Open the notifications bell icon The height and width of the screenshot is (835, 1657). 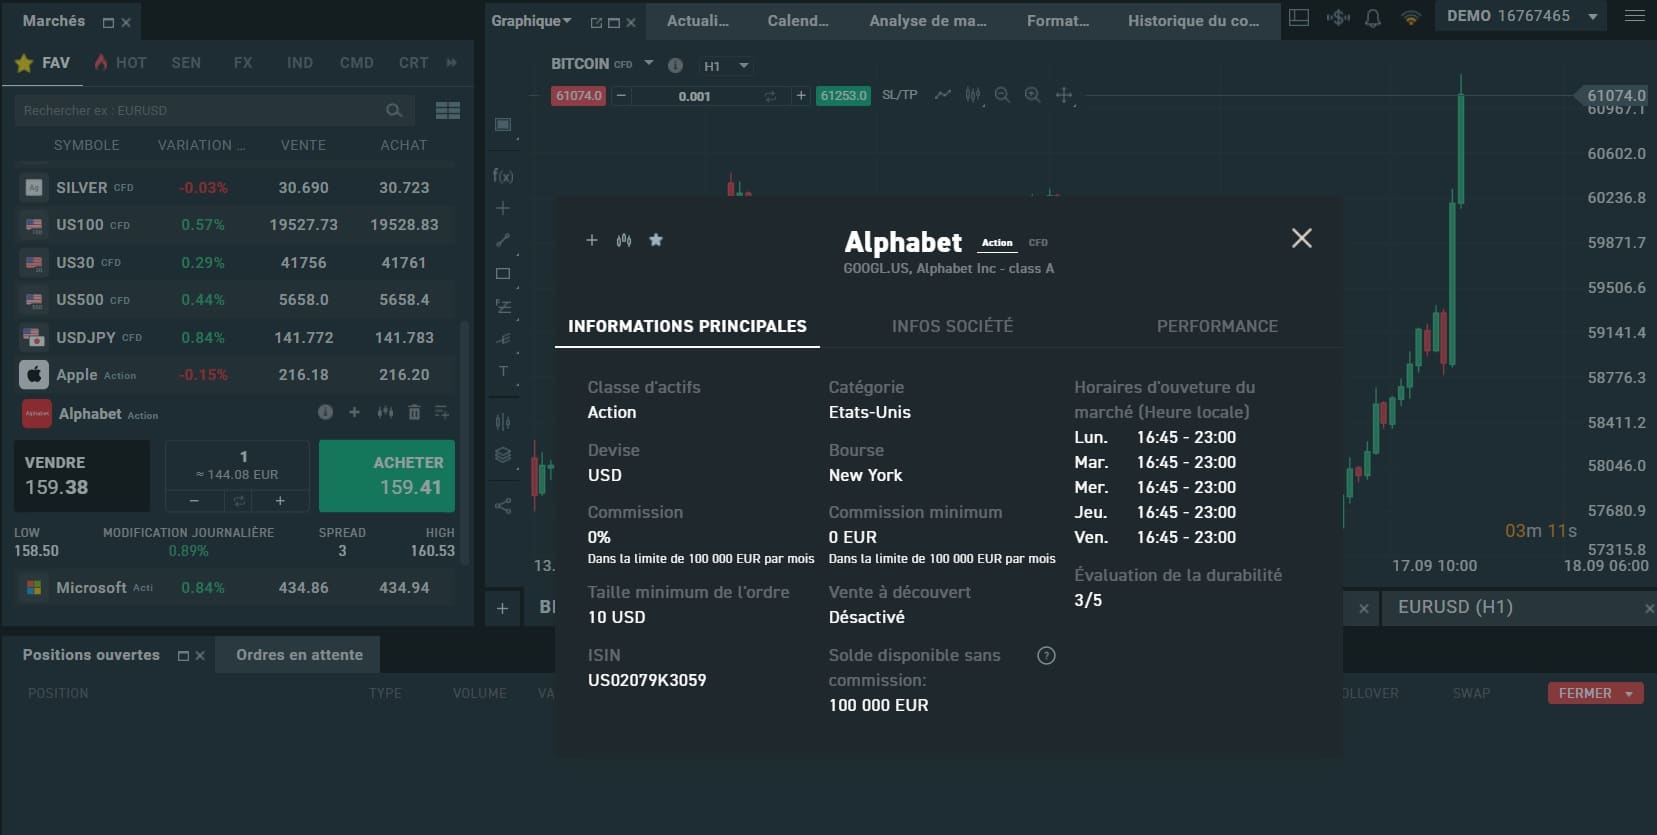click(x=1373, y=17)
